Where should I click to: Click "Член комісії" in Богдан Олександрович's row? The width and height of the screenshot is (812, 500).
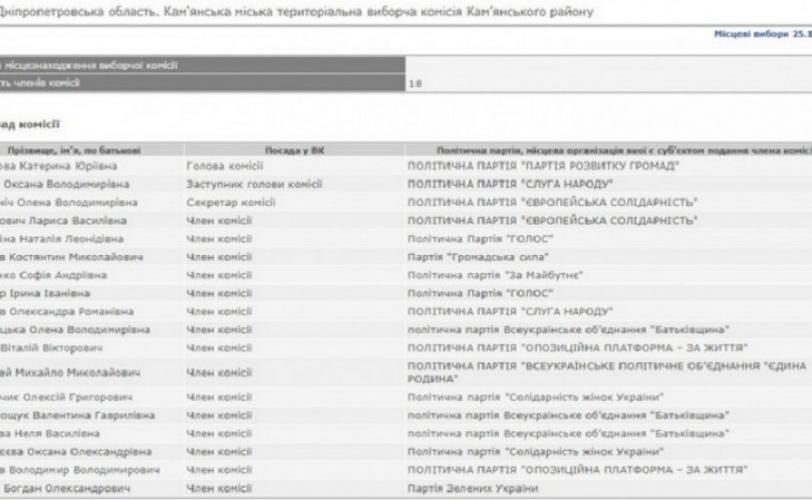219,489
